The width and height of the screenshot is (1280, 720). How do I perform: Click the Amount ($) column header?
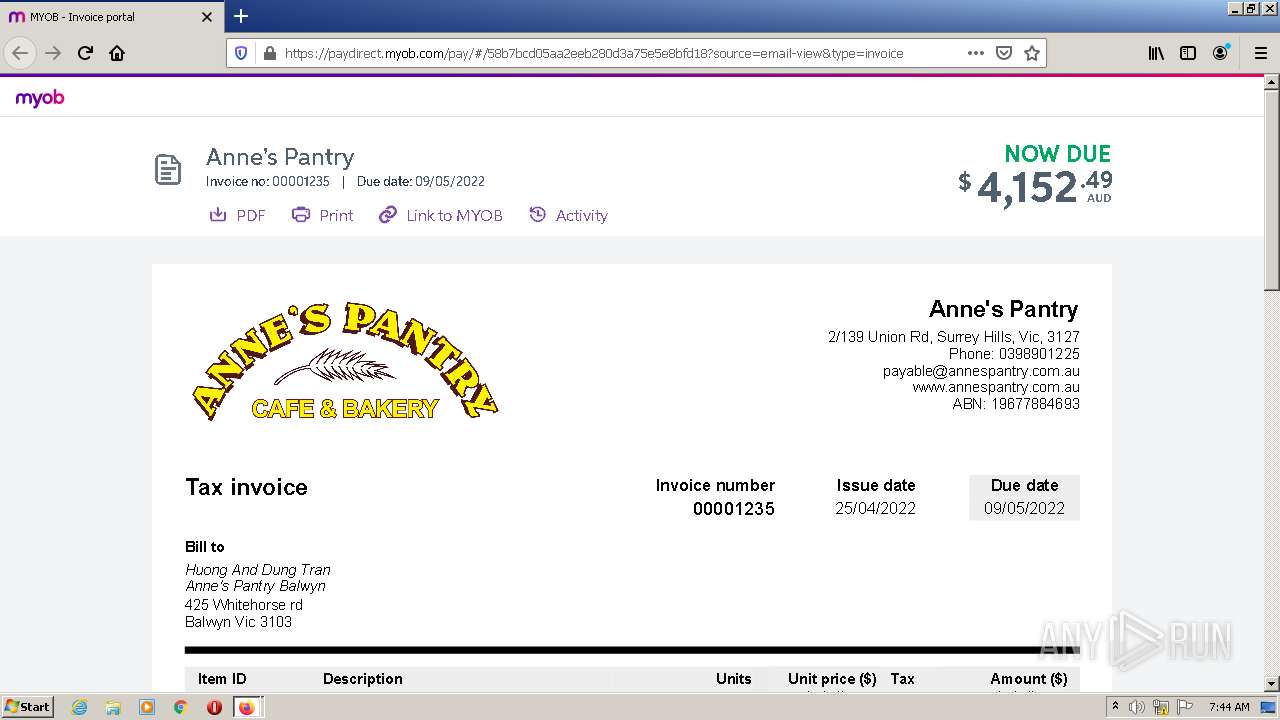point(1029,679)
